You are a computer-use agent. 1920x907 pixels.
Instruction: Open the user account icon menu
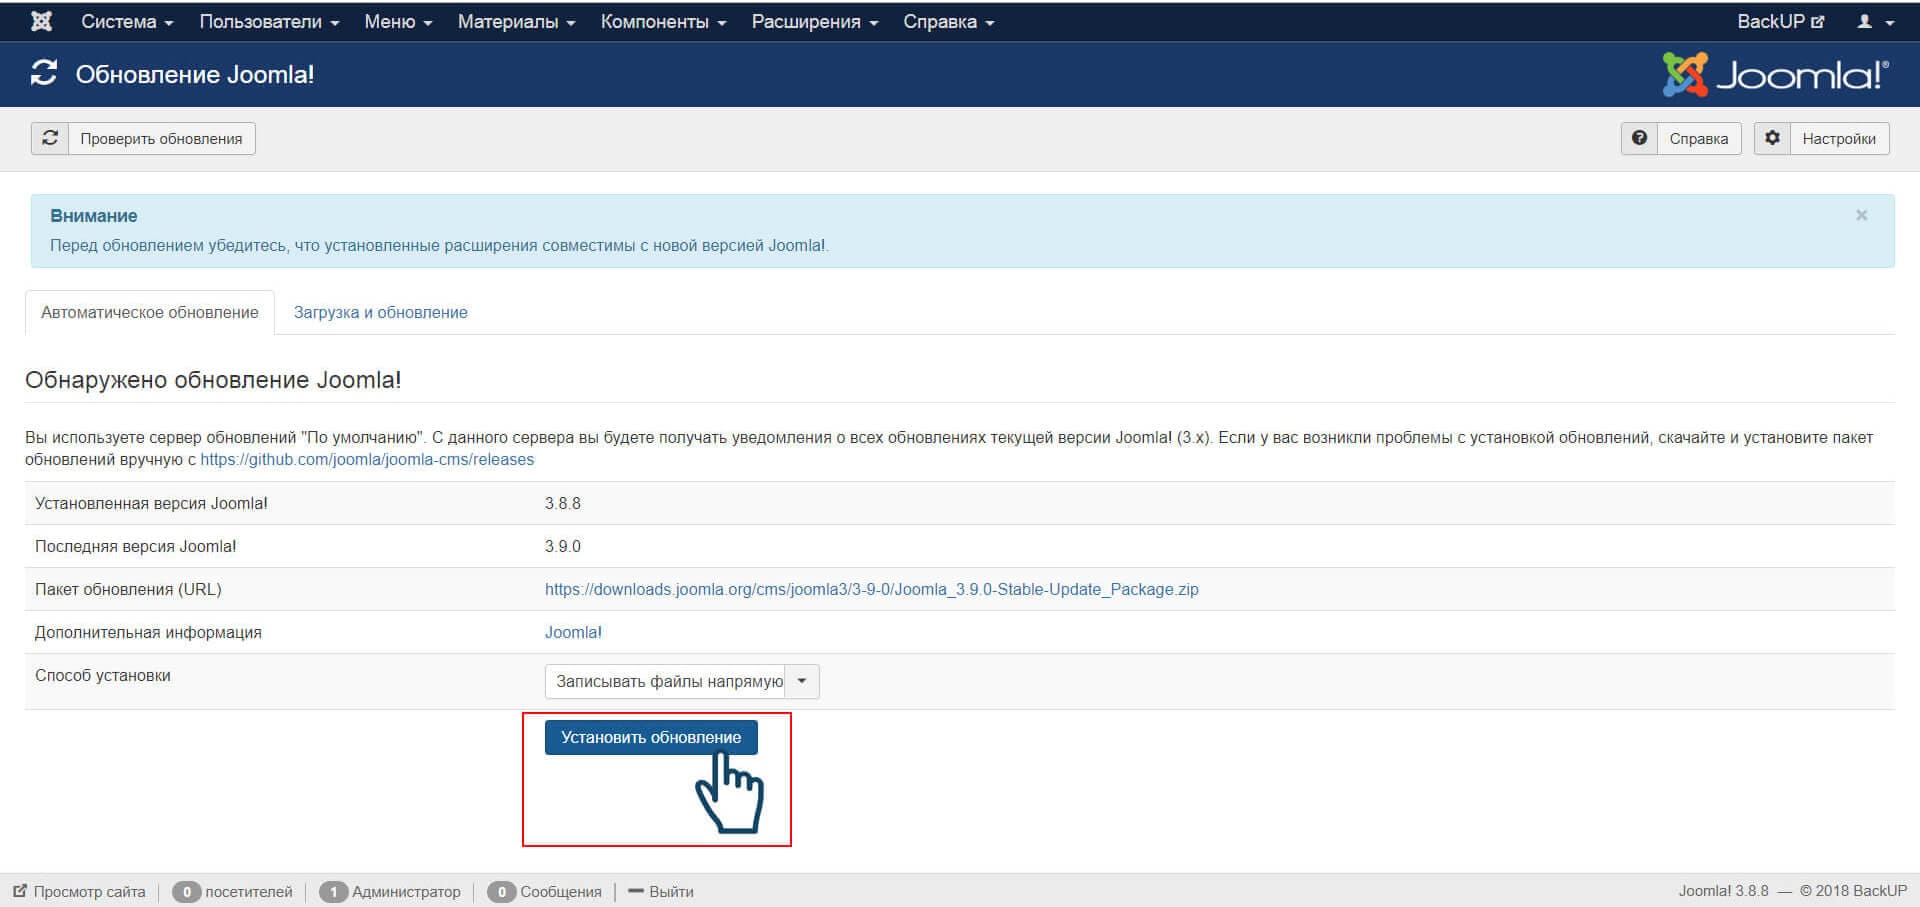tap(1875, 21)
